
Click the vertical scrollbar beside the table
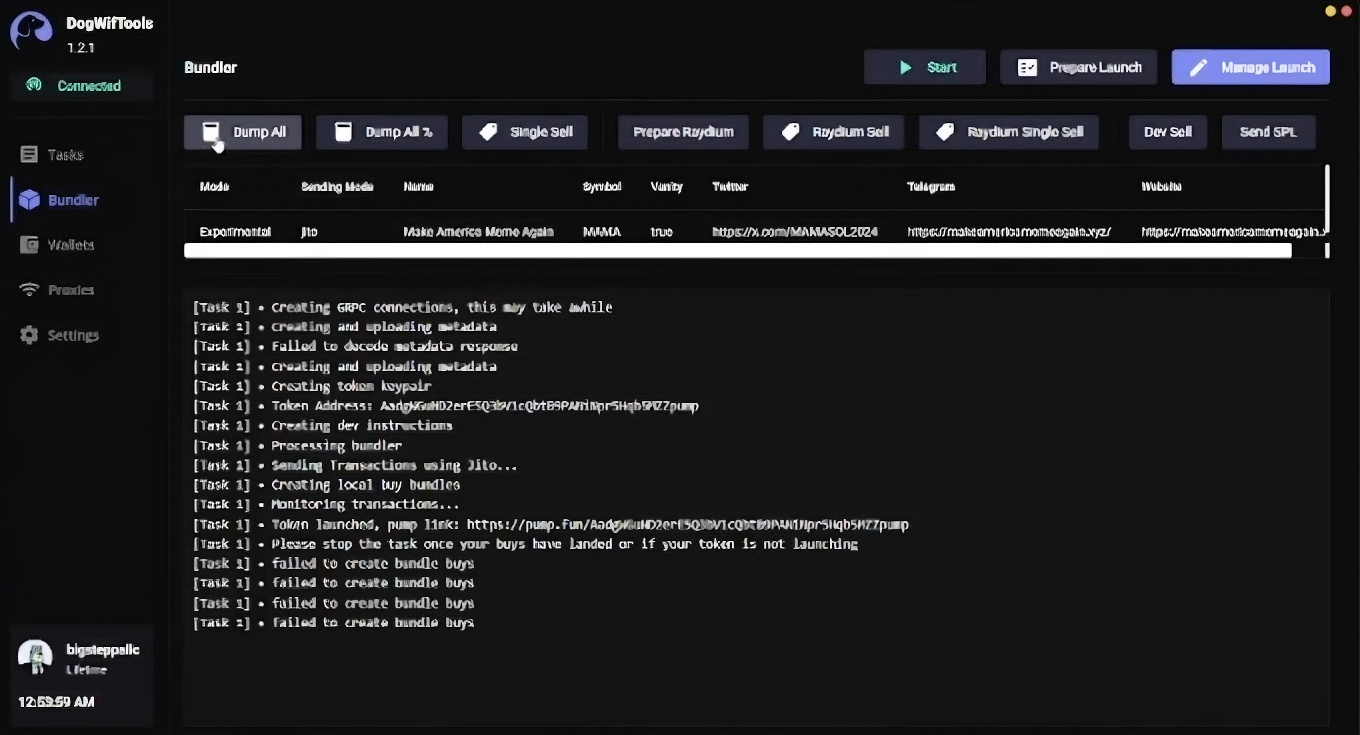(1327, 198)
